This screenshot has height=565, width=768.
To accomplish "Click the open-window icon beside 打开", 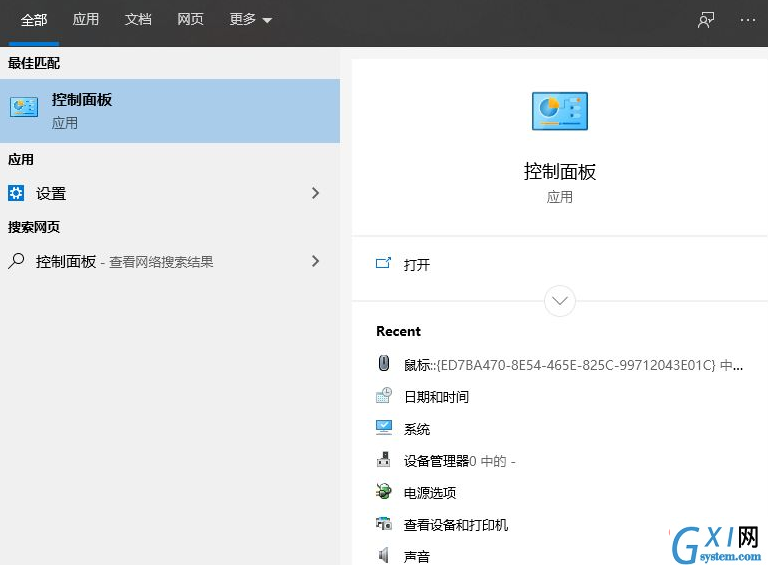I will (384, 263).
